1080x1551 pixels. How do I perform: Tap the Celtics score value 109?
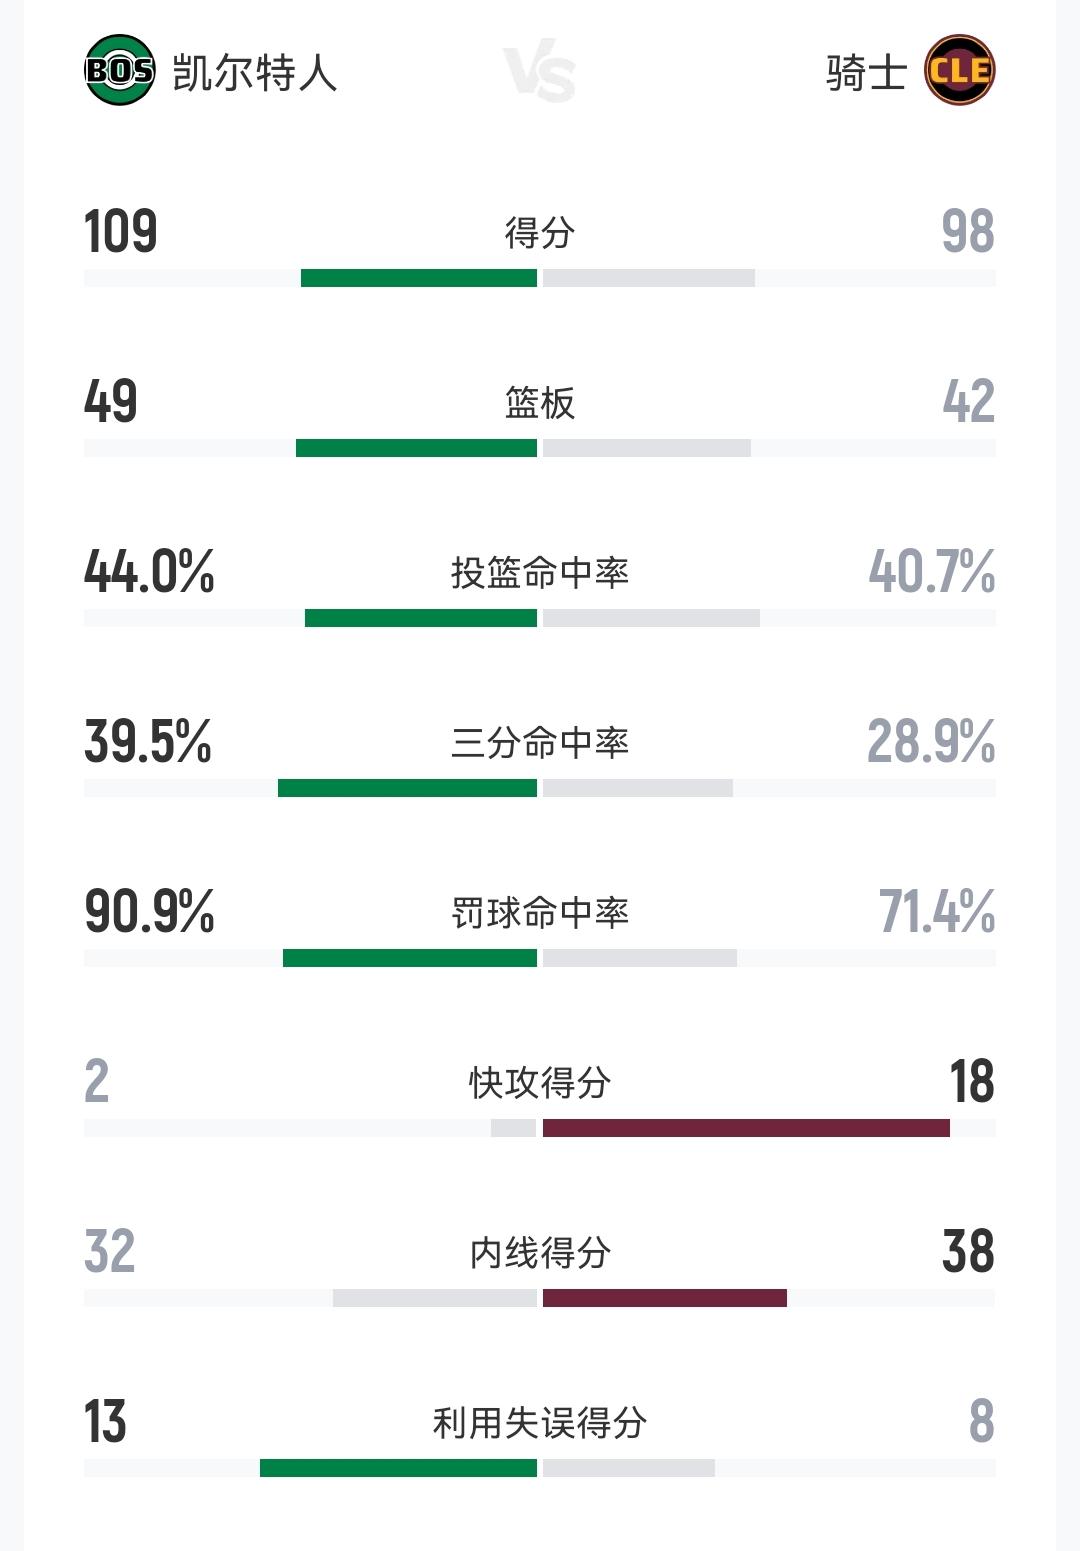pyautogui.click(x=121, y=232)
